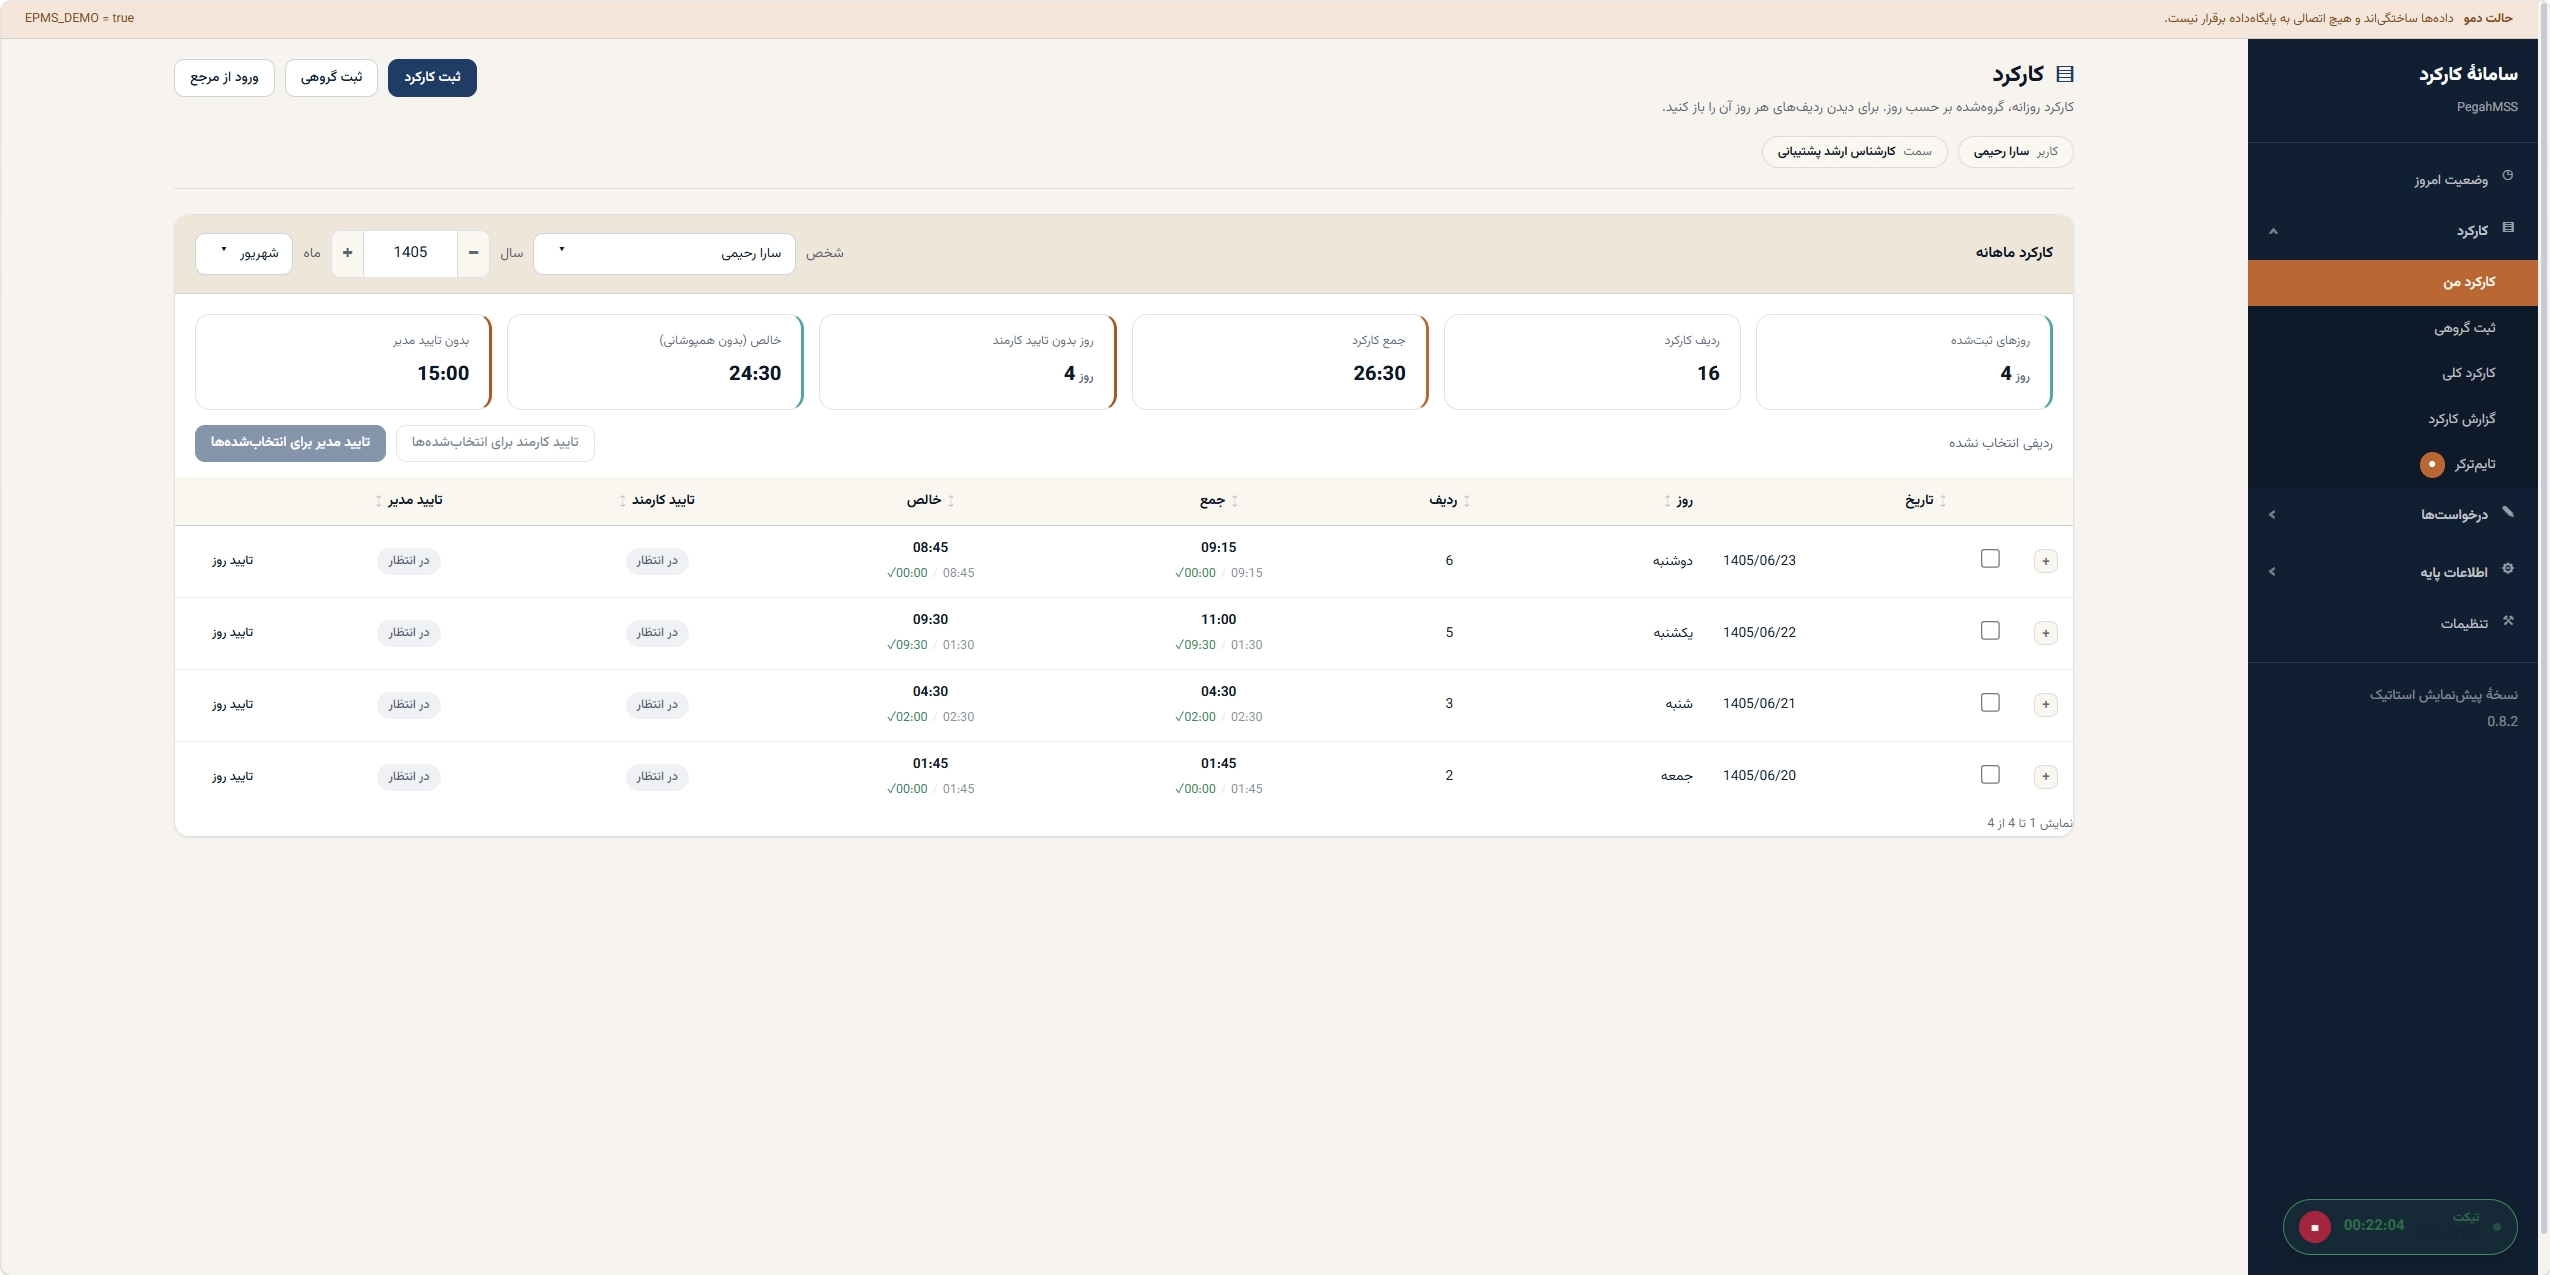
Task: Increase the year with the plus stepper
Action: (x=347, y=253)
